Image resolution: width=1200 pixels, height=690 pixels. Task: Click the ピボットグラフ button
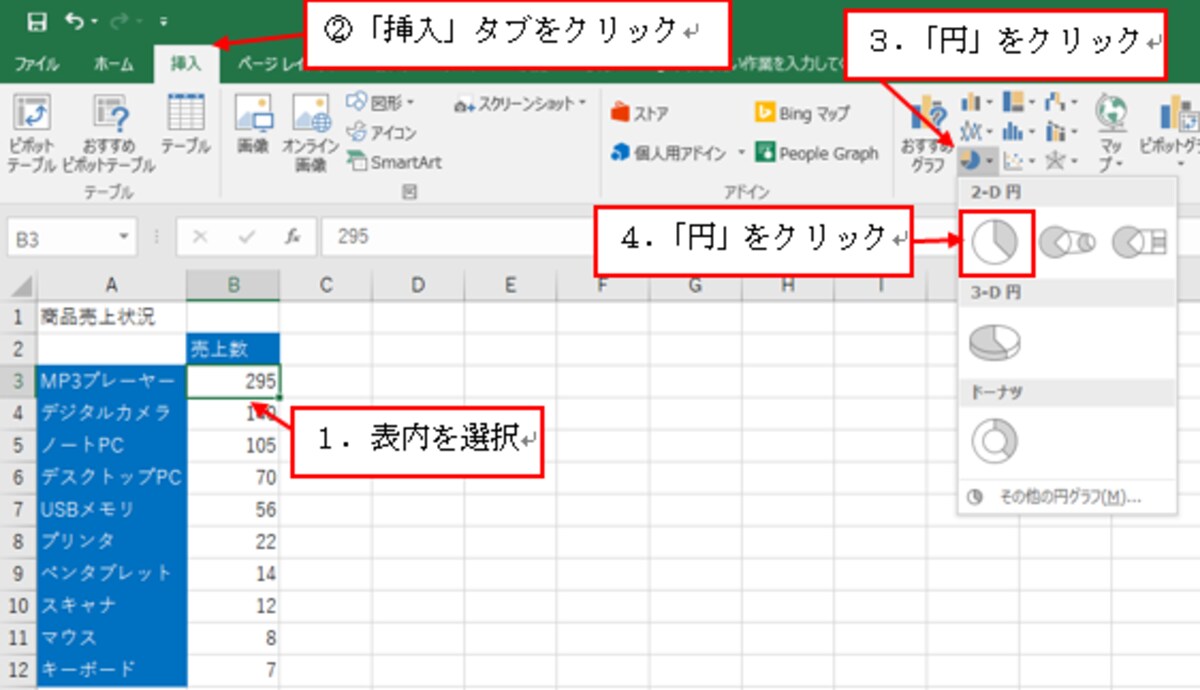[1170, 133]
